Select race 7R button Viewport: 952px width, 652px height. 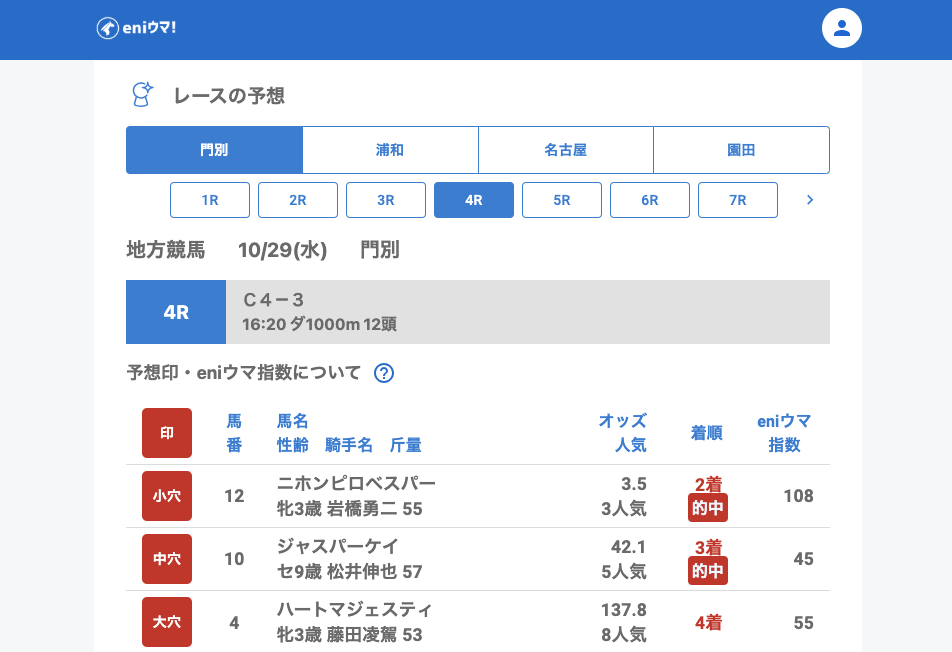[x=738, y=200]
